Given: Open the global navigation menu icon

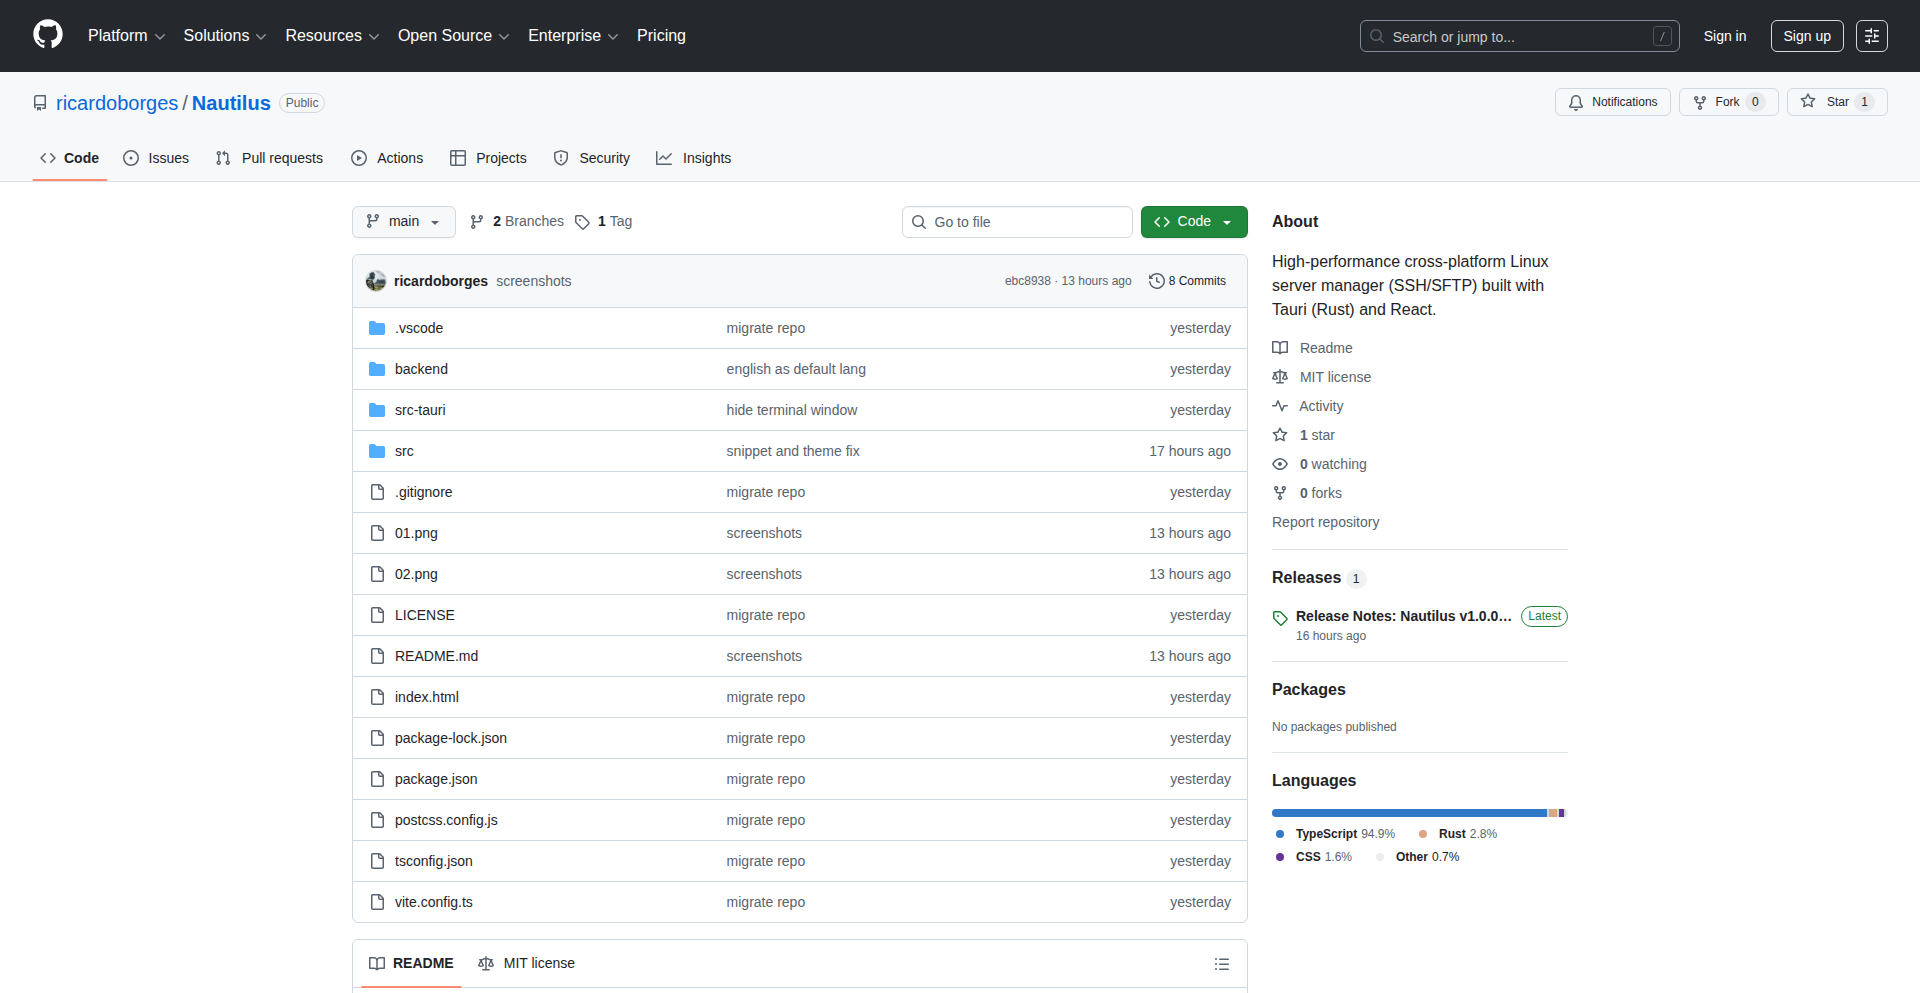Looking at the screenshot, I should click(x=1871, y=36).
